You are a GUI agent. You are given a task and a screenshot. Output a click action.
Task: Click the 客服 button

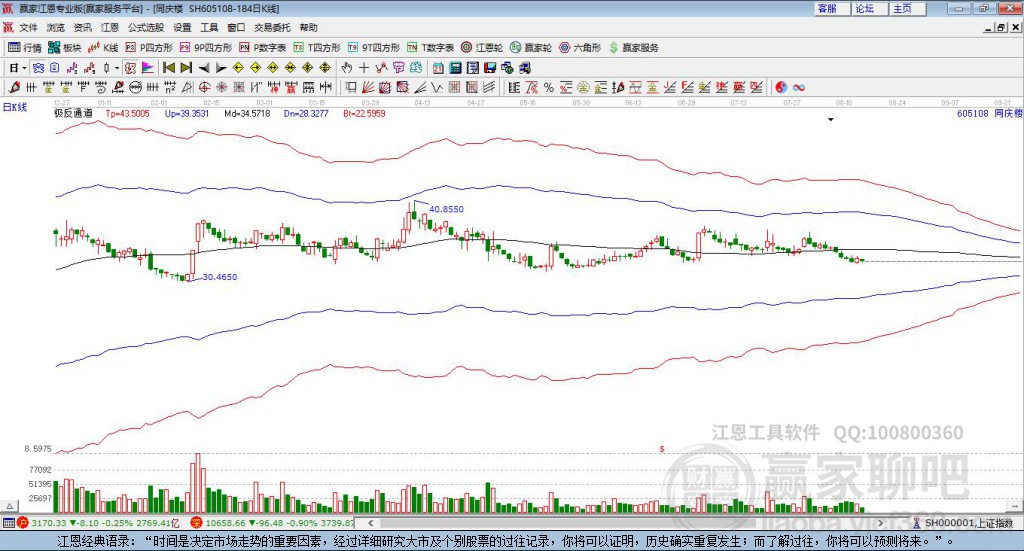point(832,8)
